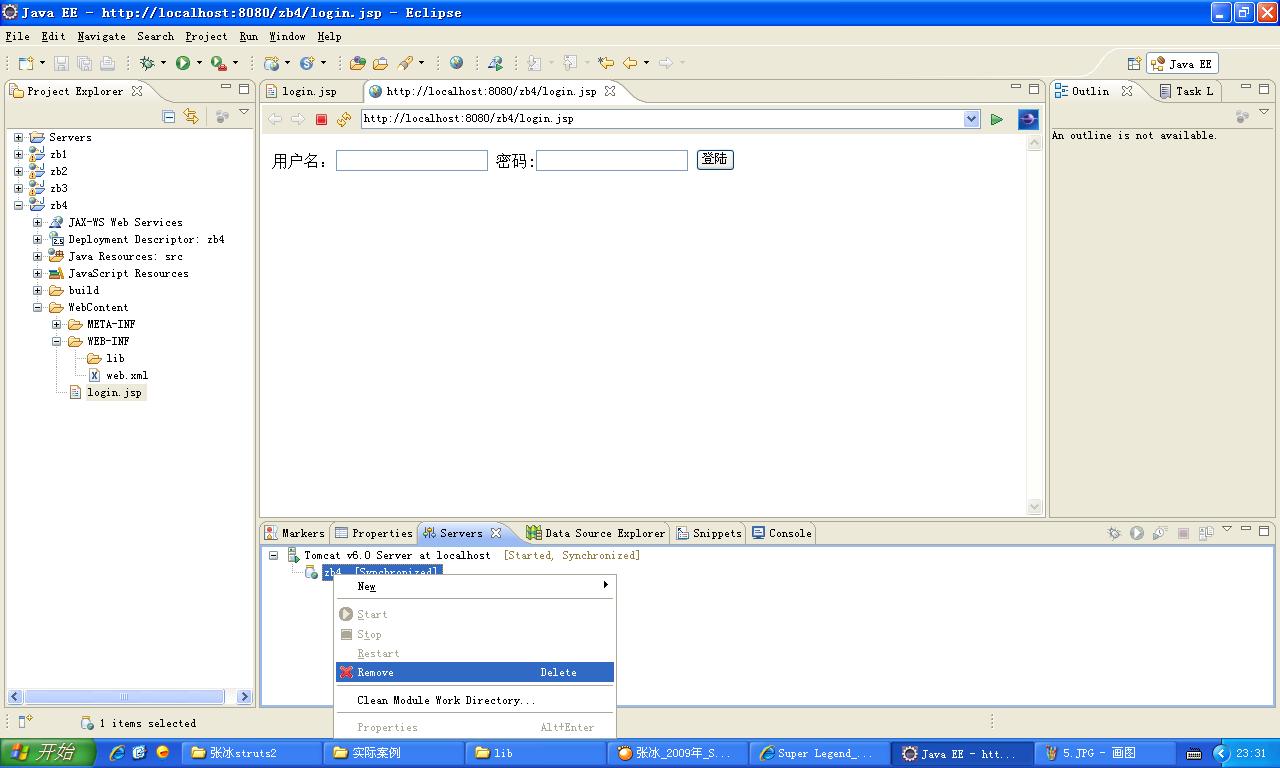Screen dimensions: 1280x768
Task: Choose Clean Module Work Directory from menu
Action: 475,700
